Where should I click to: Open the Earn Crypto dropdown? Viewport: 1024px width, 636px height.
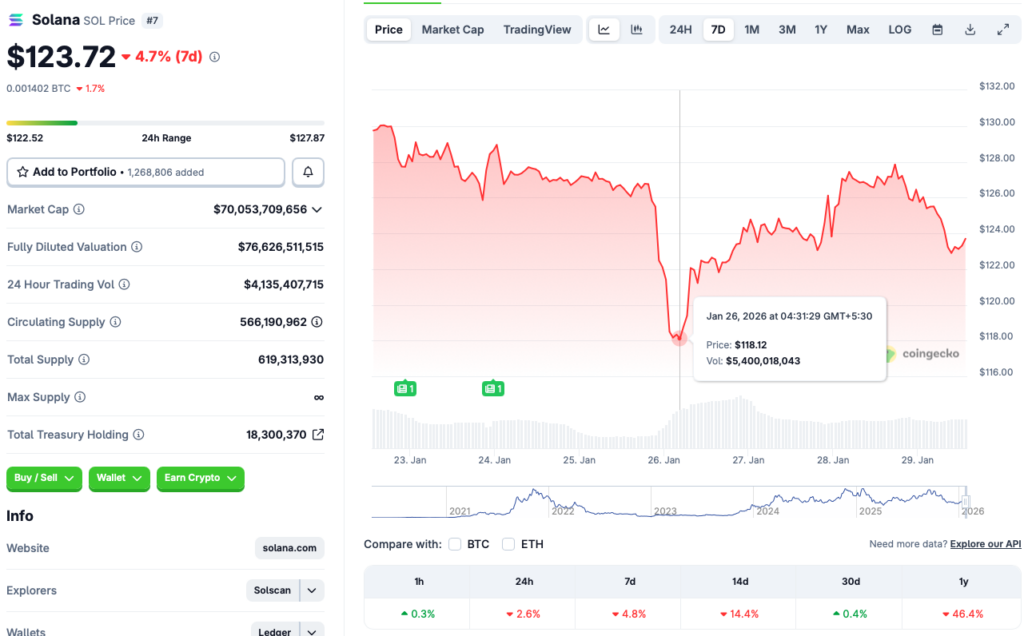(199, 479)
